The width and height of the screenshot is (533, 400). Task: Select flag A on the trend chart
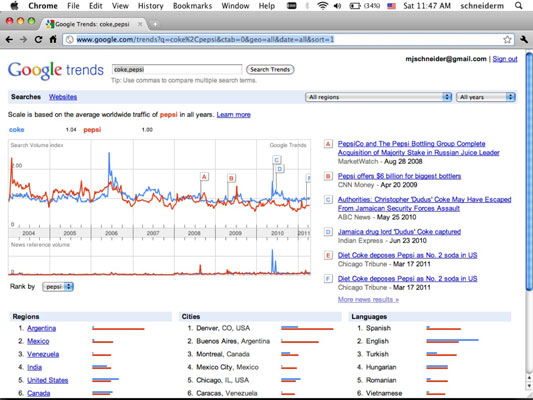pyautogui.click(x=204, y=177)
